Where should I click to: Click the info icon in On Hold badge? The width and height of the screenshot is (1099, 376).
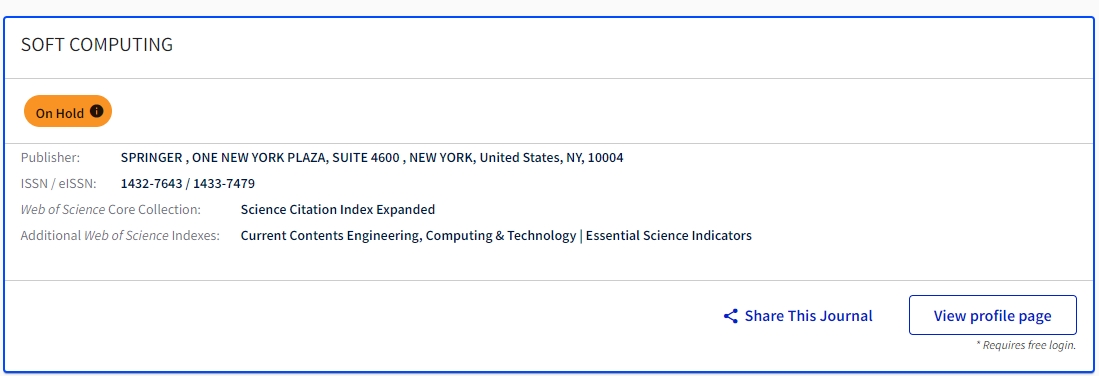pos(97,111)
